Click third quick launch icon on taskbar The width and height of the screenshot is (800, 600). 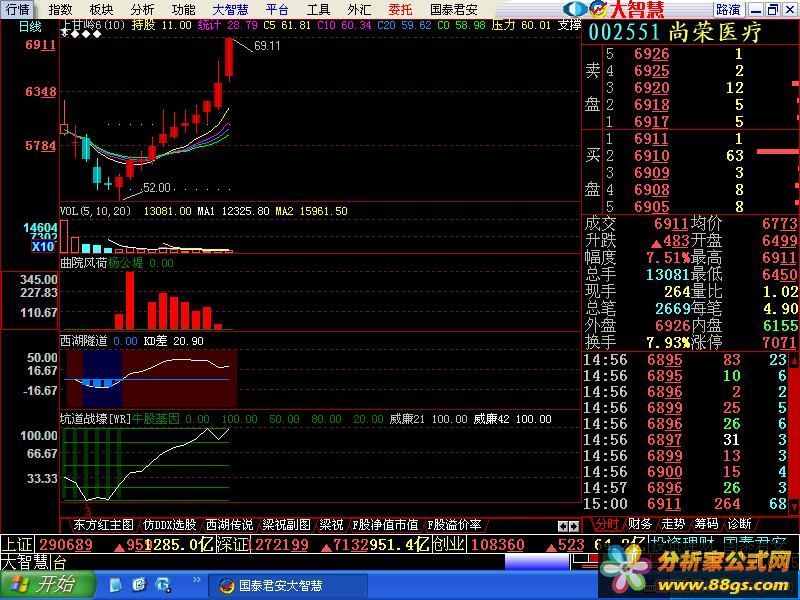[164, 585]
